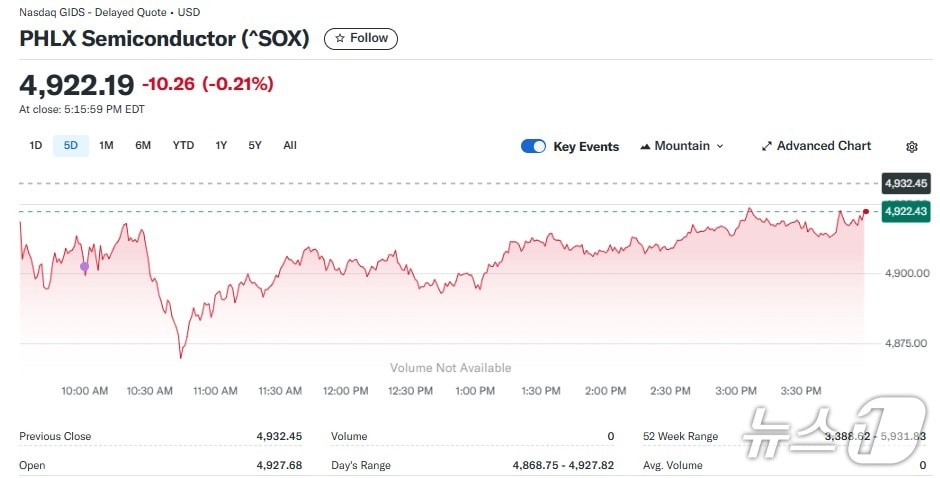Click the Mountain chart type icon
This screenshot has height=478, width=940.
(645, 146)
